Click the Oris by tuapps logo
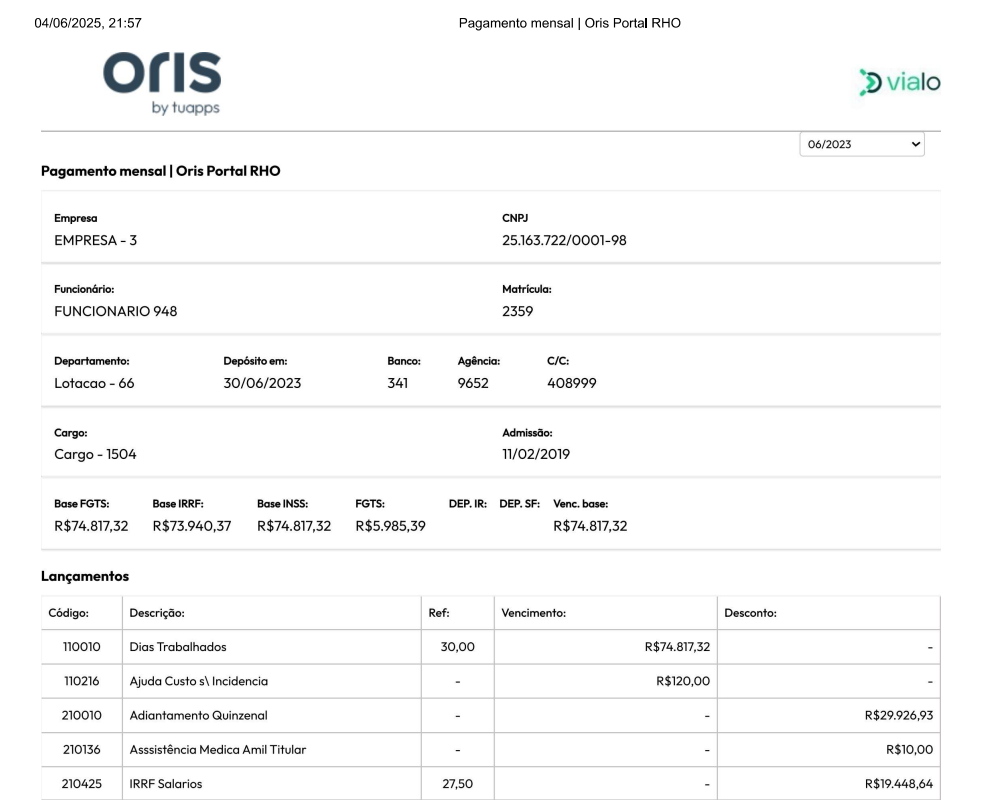Screen dimensions: 982x800 click(162, 83)
